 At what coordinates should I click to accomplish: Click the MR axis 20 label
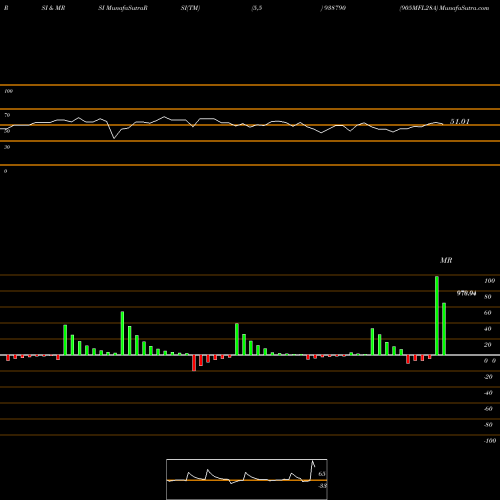click(488, 345)
